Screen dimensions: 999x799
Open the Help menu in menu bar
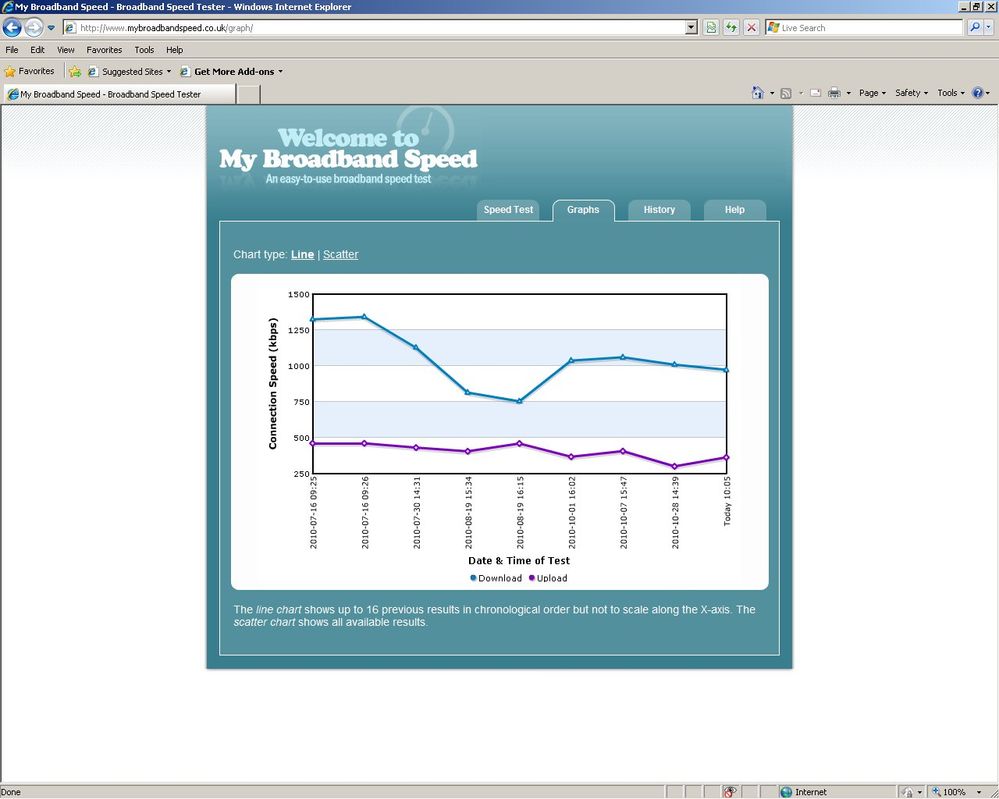[x=175, y=50]
